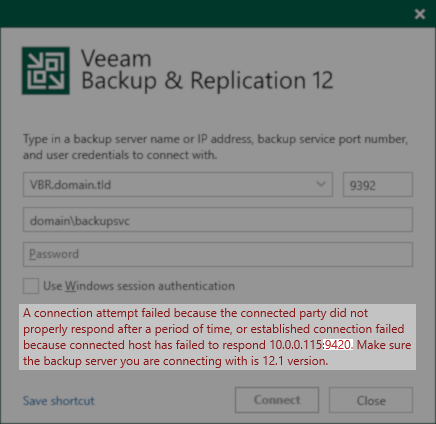The image size is (436, 424).
Task: Select the highlighted 9420 port in the error
Action: (337, 345)
